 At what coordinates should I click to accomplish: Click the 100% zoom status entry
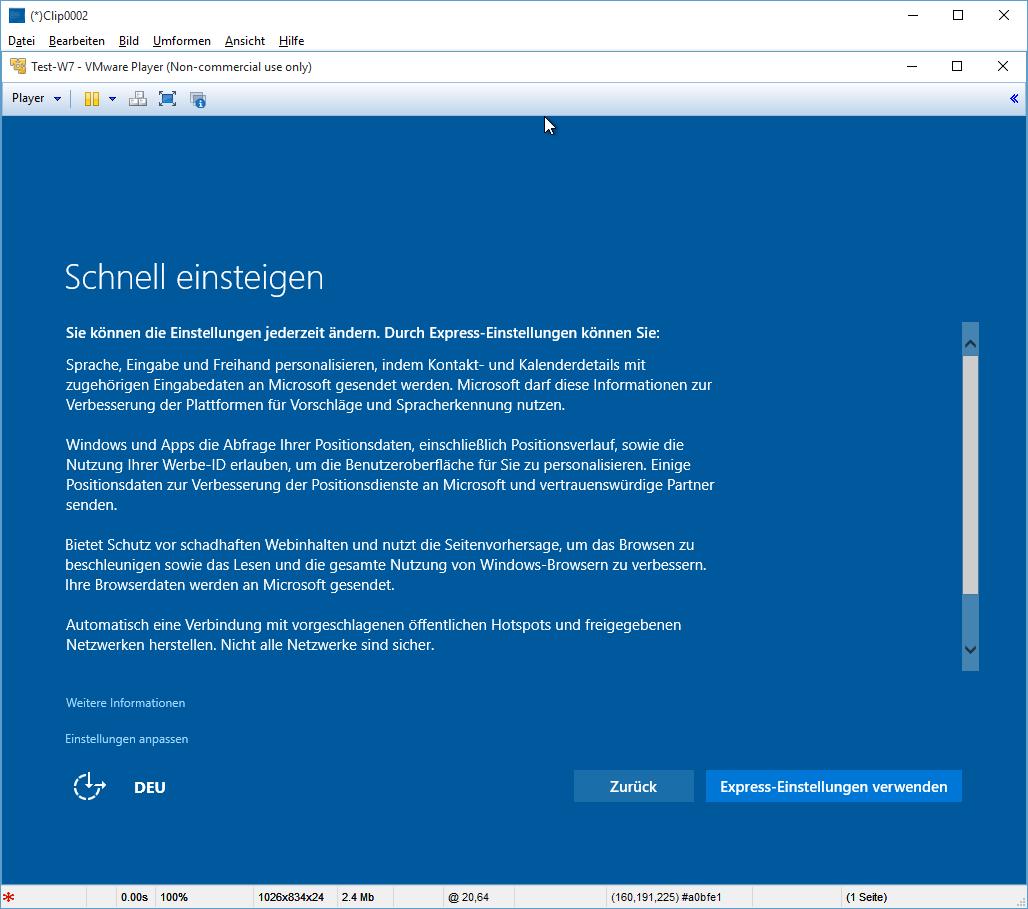point(174,897)
